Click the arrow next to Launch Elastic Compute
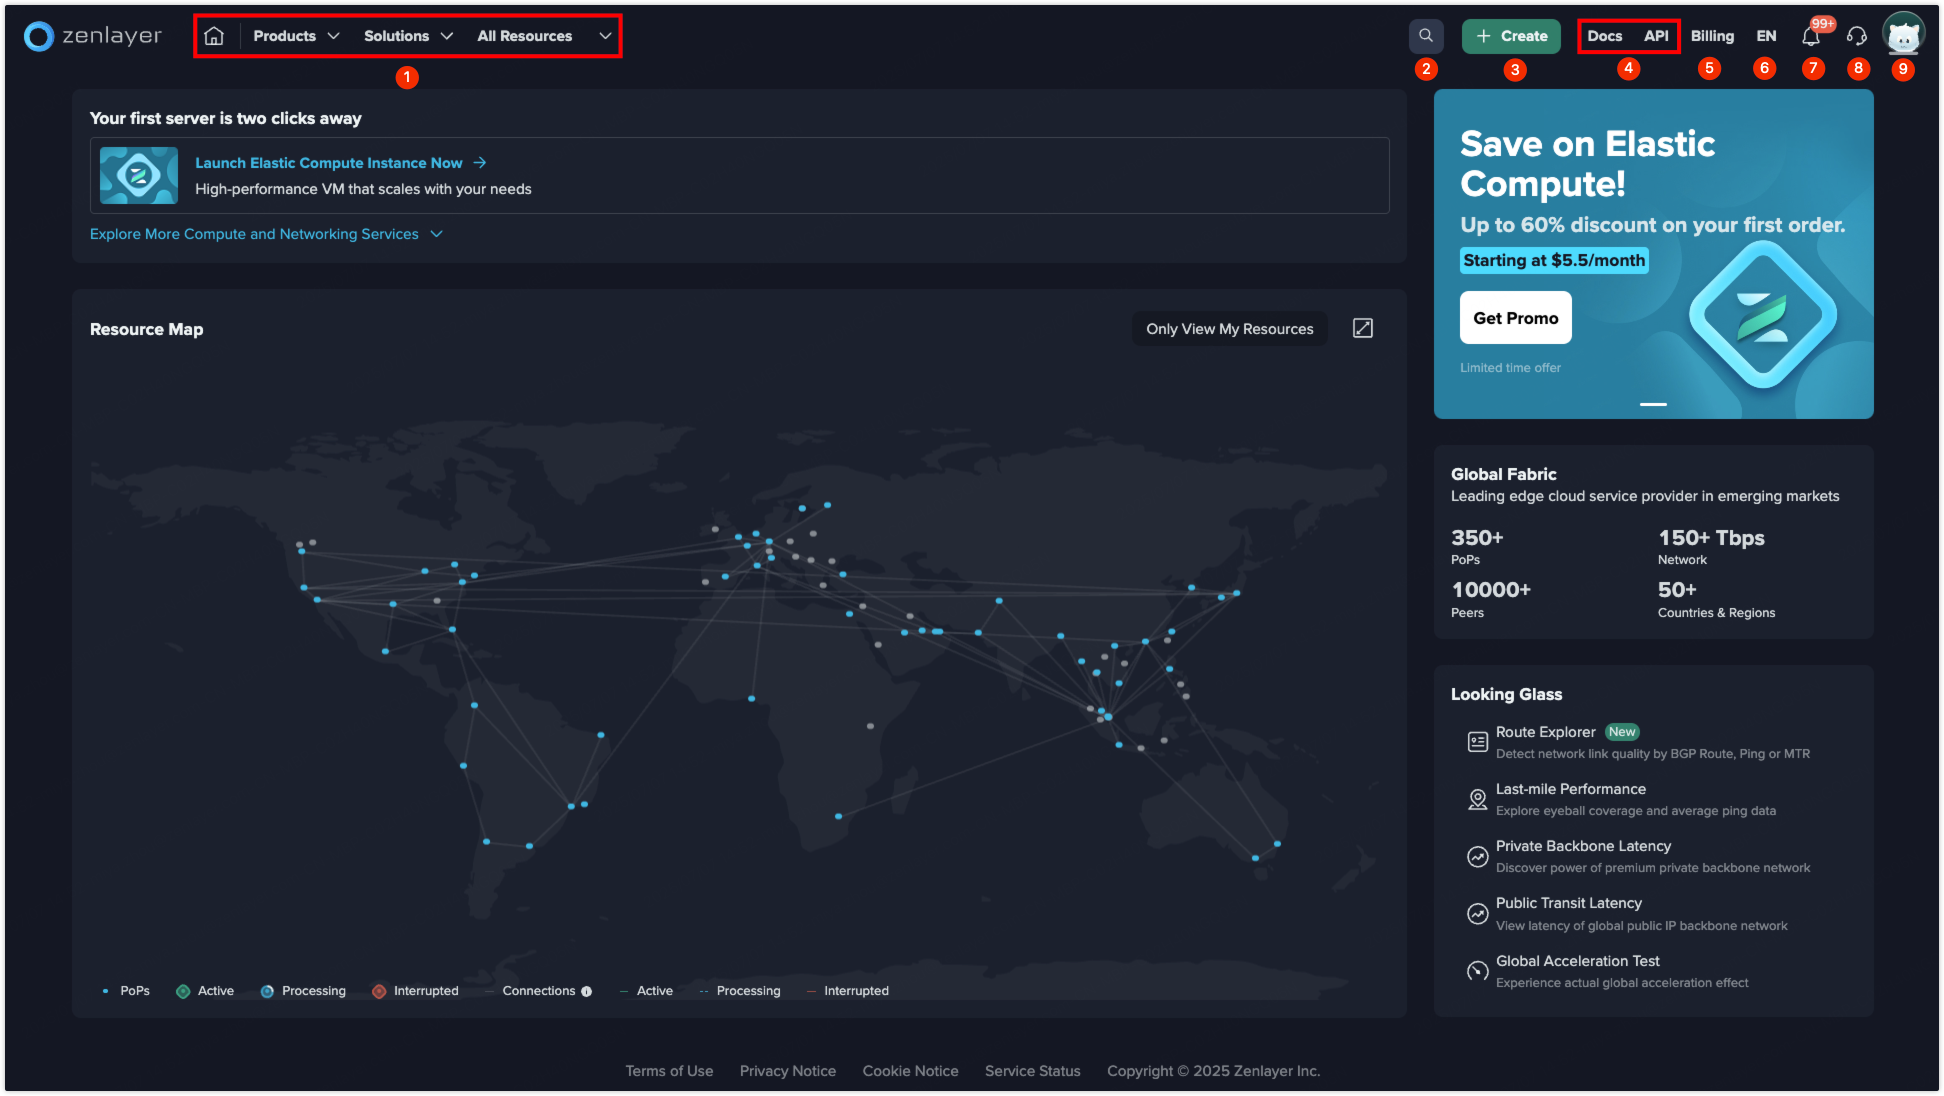 pos(480,162)
